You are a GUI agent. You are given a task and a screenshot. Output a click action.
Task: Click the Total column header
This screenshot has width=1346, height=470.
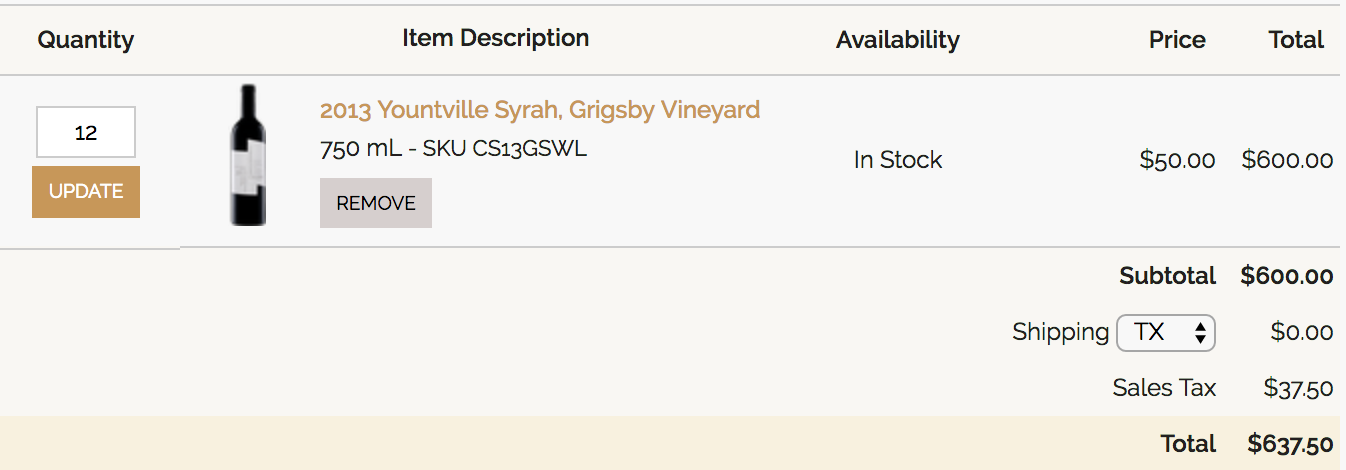tap(1296, 40)
